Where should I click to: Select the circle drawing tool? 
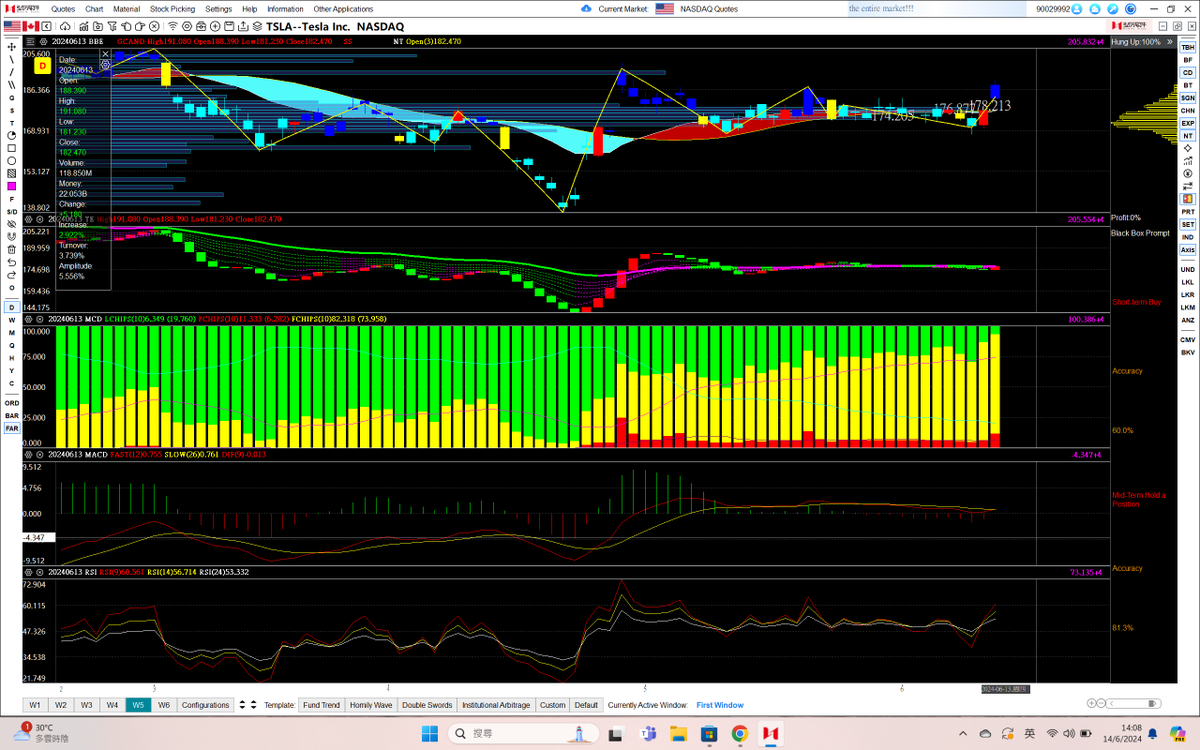[x=12, y=160]
